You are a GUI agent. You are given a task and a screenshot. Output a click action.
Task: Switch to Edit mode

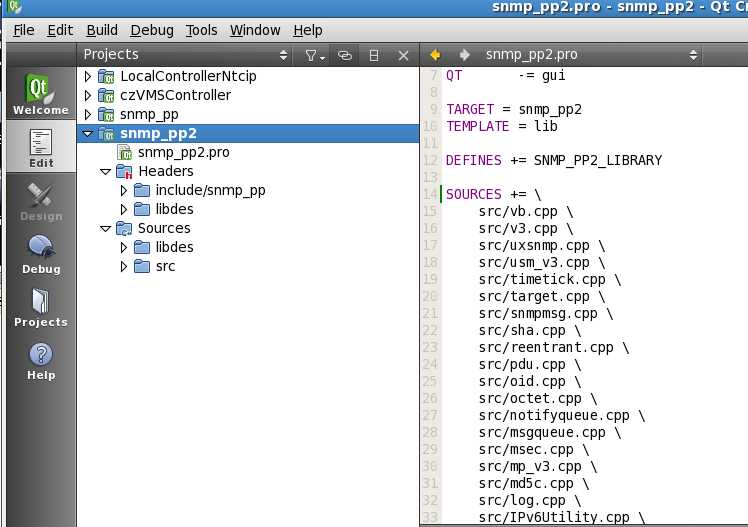pos(41,147)
